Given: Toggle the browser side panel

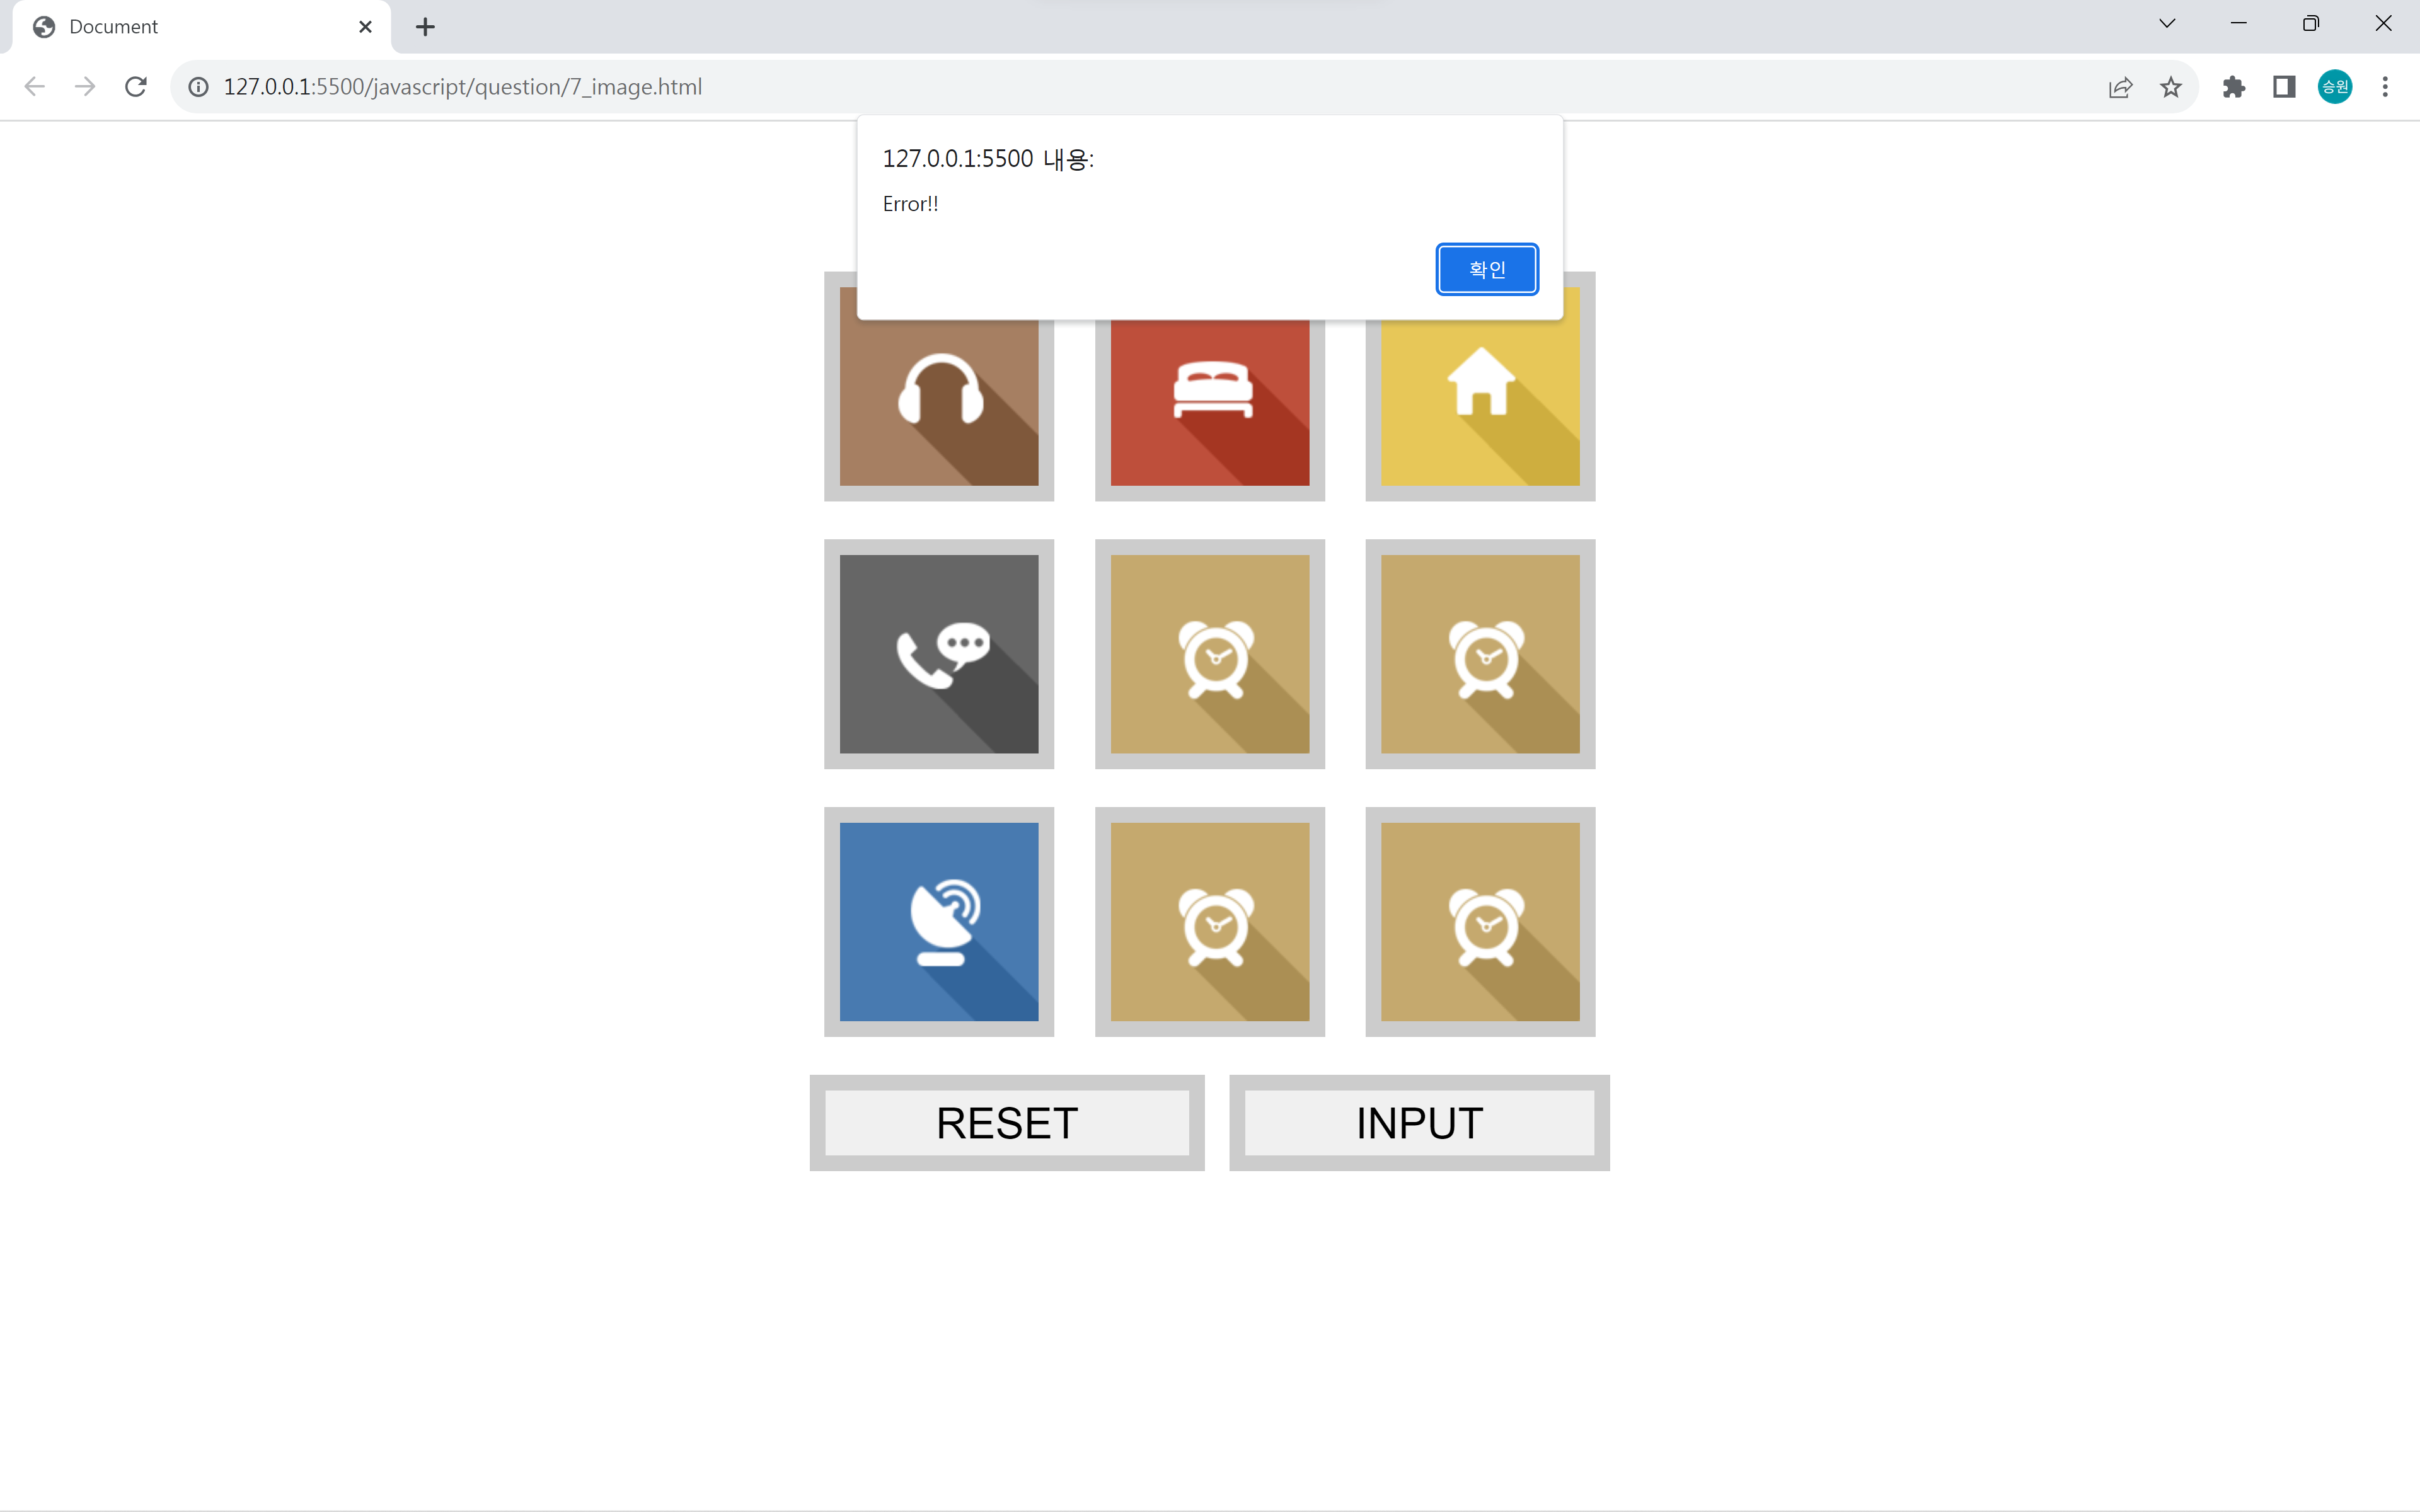Looking at the screenshot, I should pos(2283,87).
